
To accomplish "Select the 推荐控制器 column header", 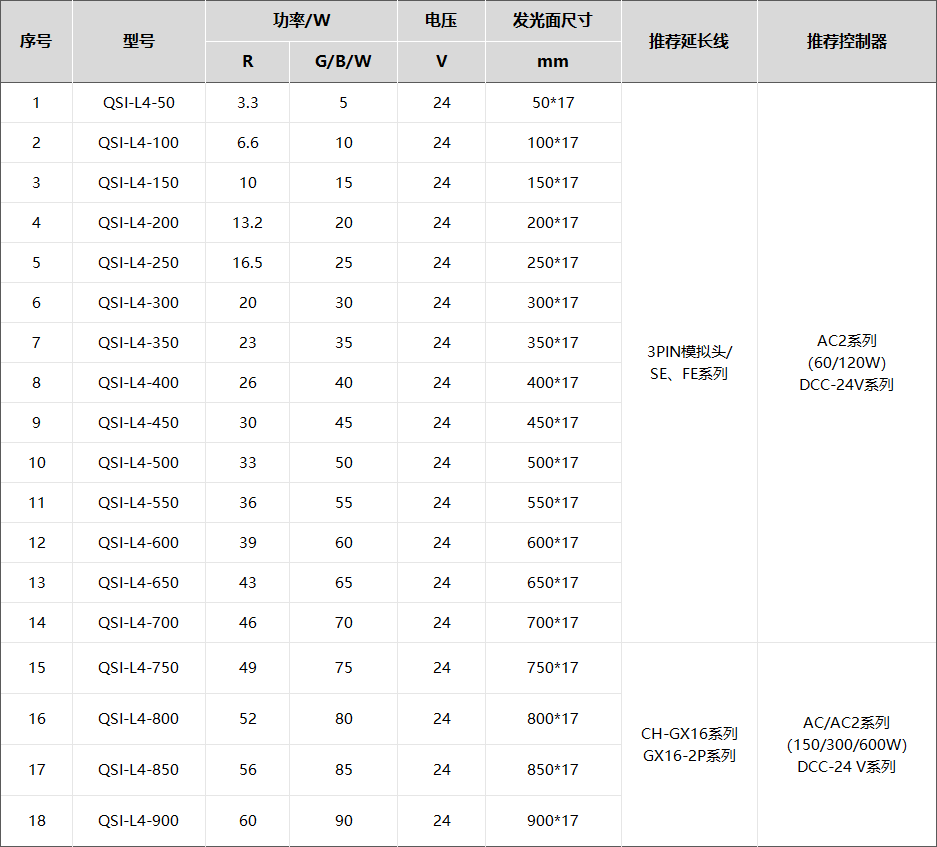I will pyautogui.click(x=847, y=41).
